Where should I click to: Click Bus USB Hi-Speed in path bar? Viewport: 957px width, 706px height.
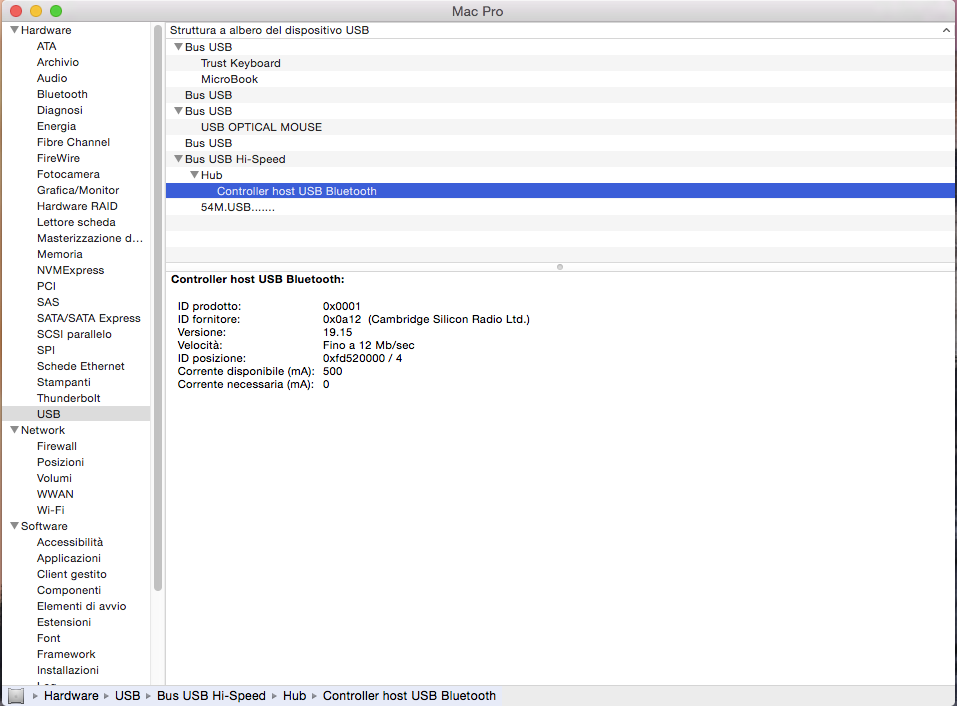pyautogui.click(x=211, y=696)
